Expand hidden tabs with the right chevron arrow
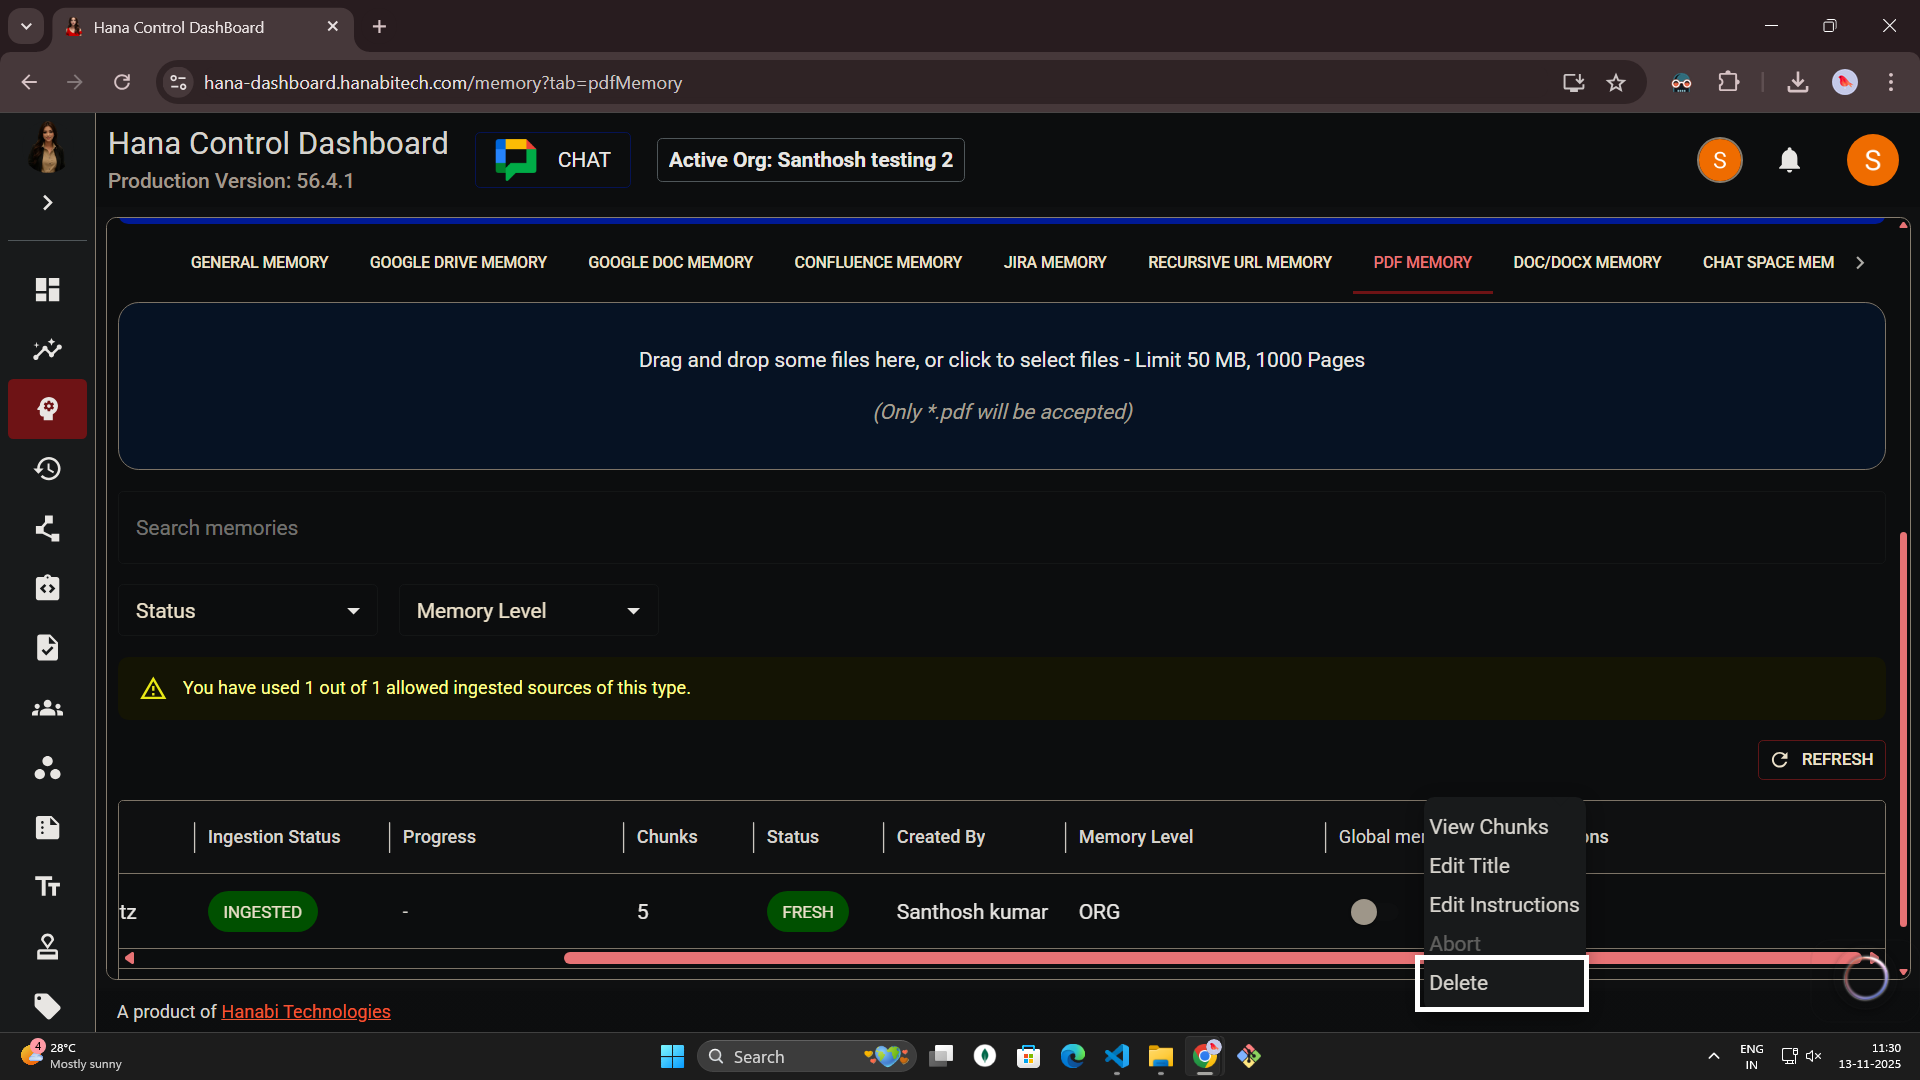This screenshot has width=1920, height=1080. (x=1860, y=262)
